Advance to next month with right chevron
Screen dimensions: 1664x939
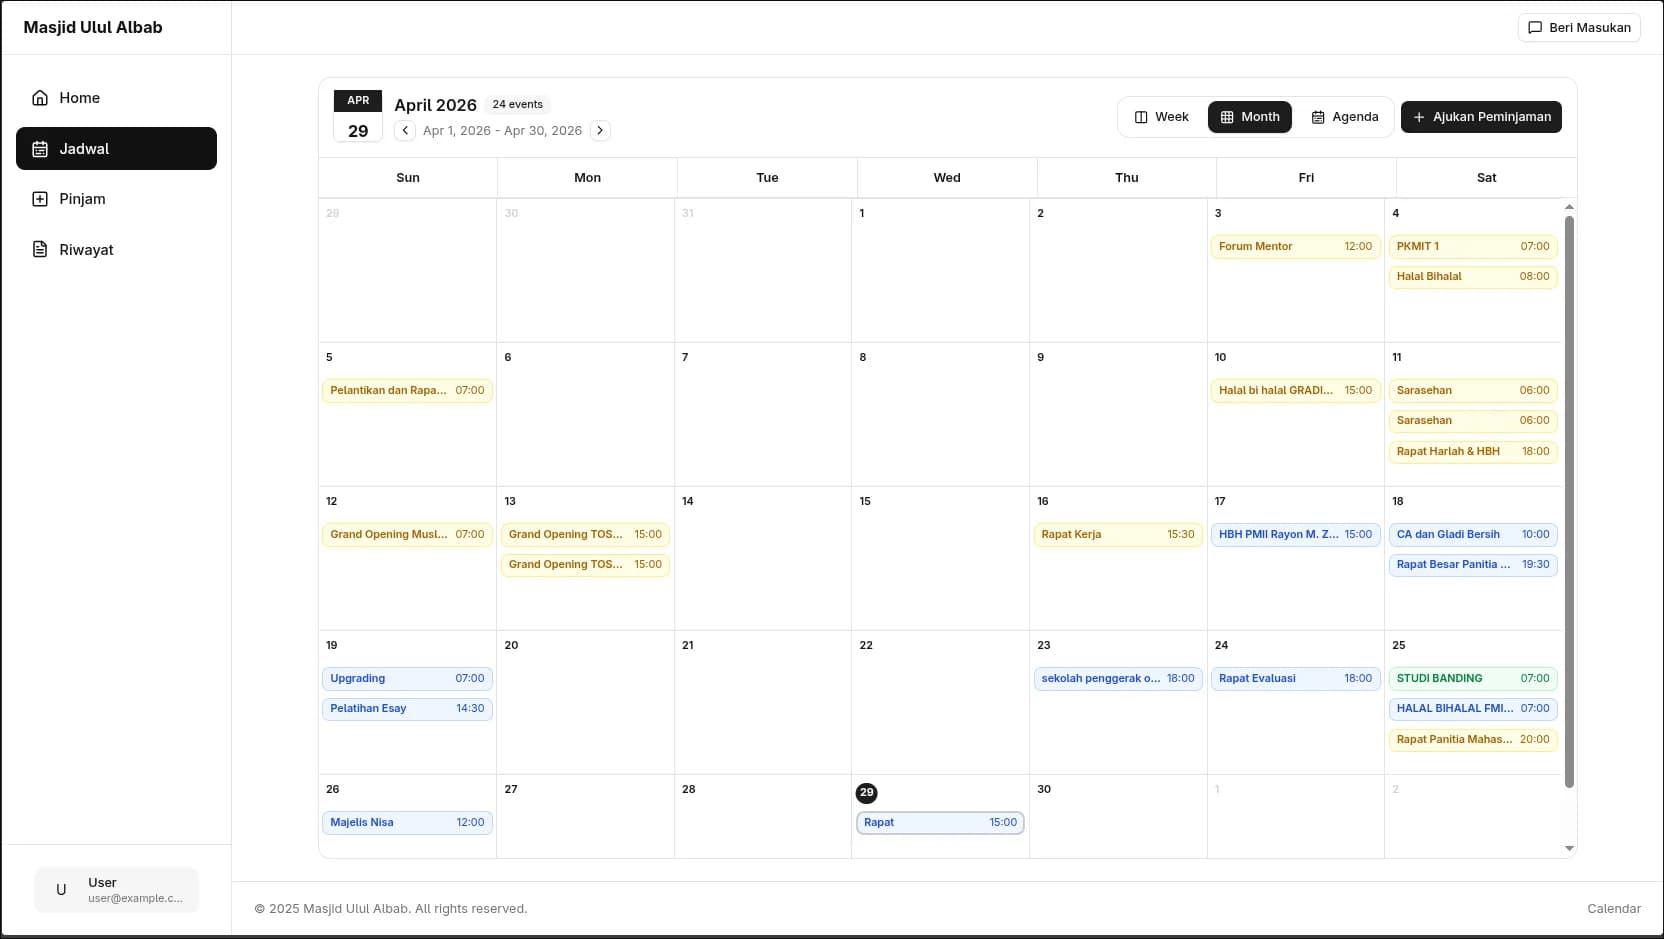[600, 131]
